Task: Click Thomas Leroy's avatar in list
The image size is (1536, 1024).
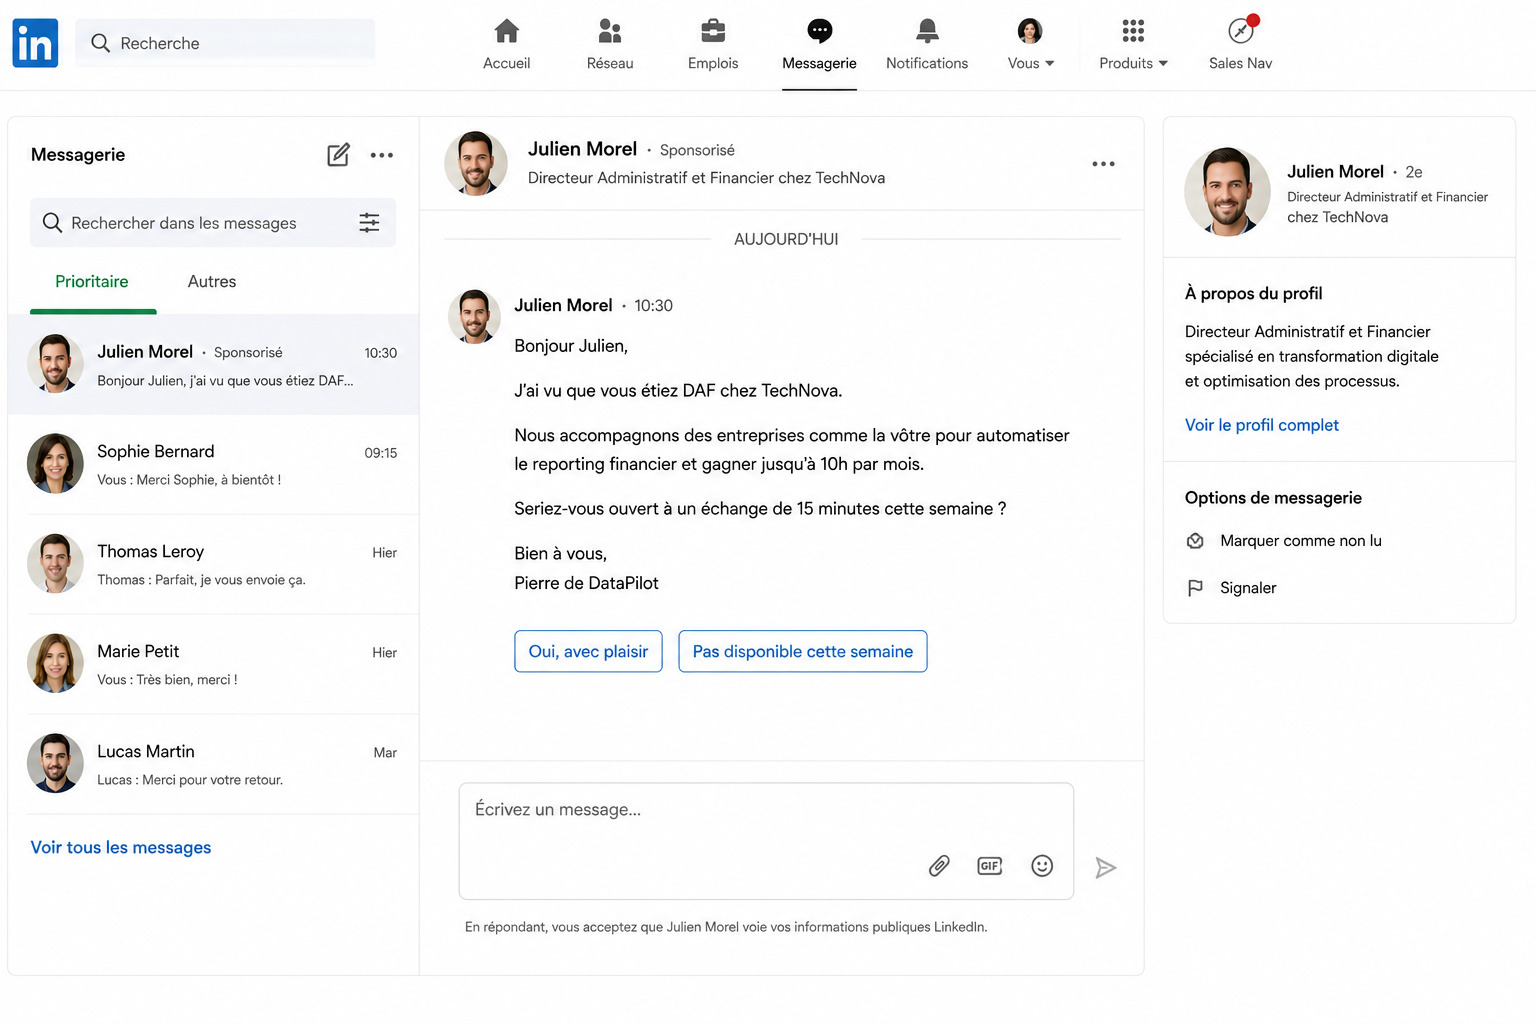Action: (55, 564)
